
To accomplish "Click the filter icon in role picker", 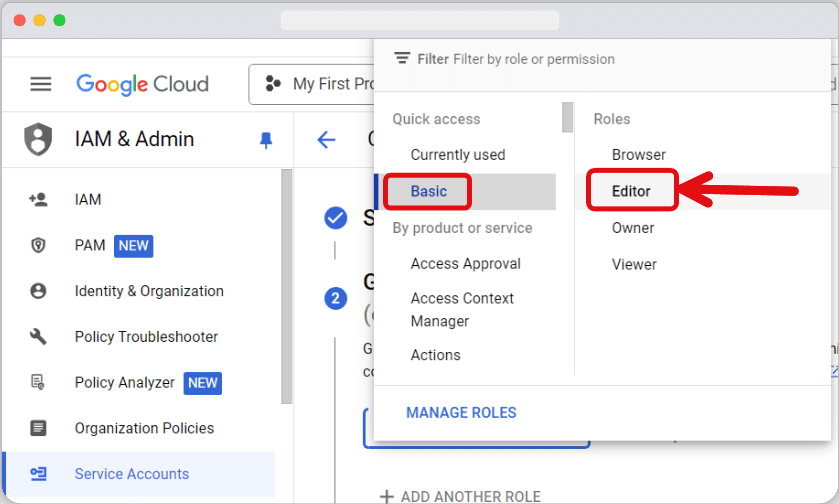I will point(402,58).
